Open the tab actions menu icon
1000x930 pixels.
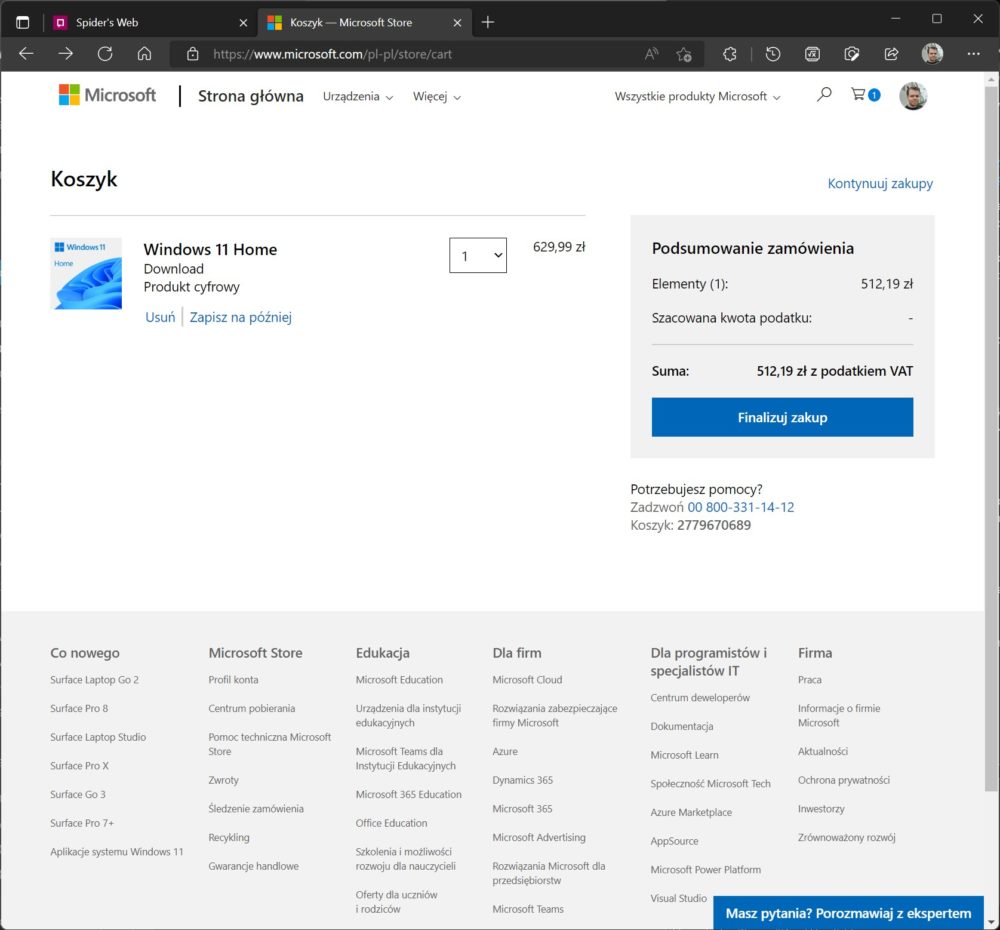click(23, 22)
